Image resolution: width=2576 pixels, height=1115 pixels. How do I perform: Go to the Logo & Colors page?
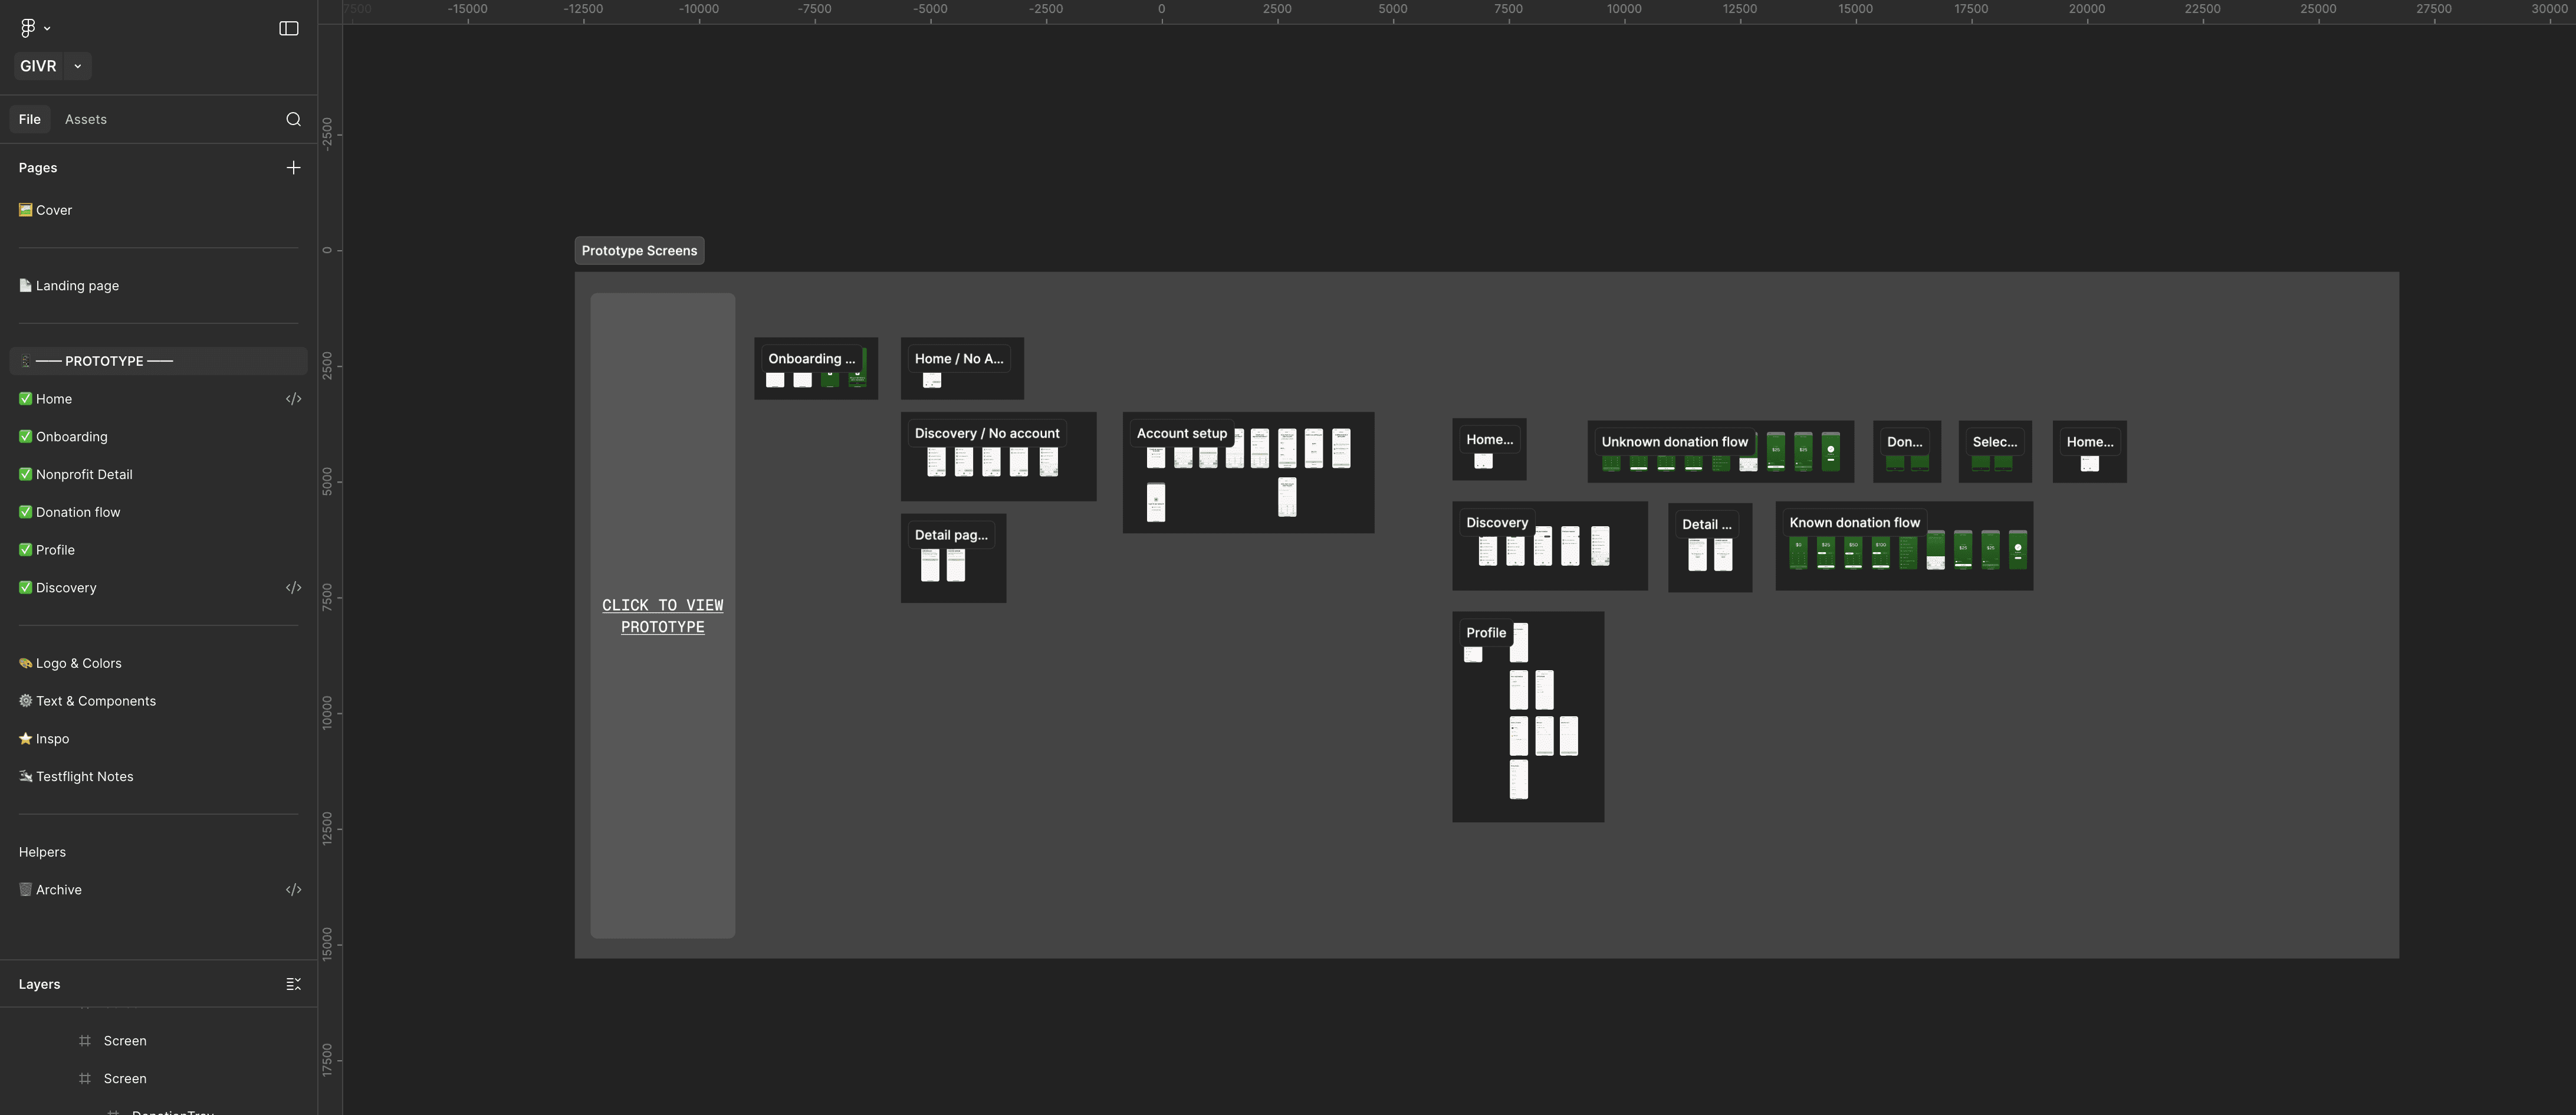79,663
